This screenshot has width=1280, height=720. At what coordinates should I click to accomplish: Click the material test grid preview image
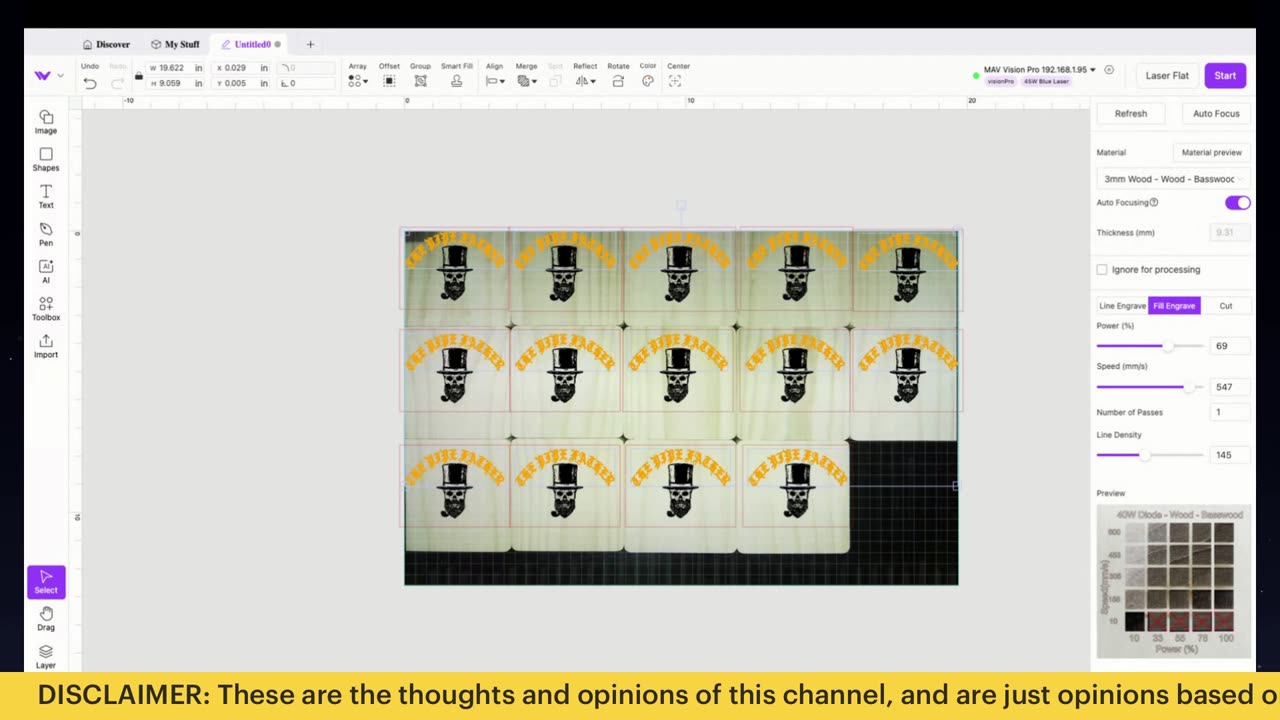pyautogui.click(x=1173, y=581)
